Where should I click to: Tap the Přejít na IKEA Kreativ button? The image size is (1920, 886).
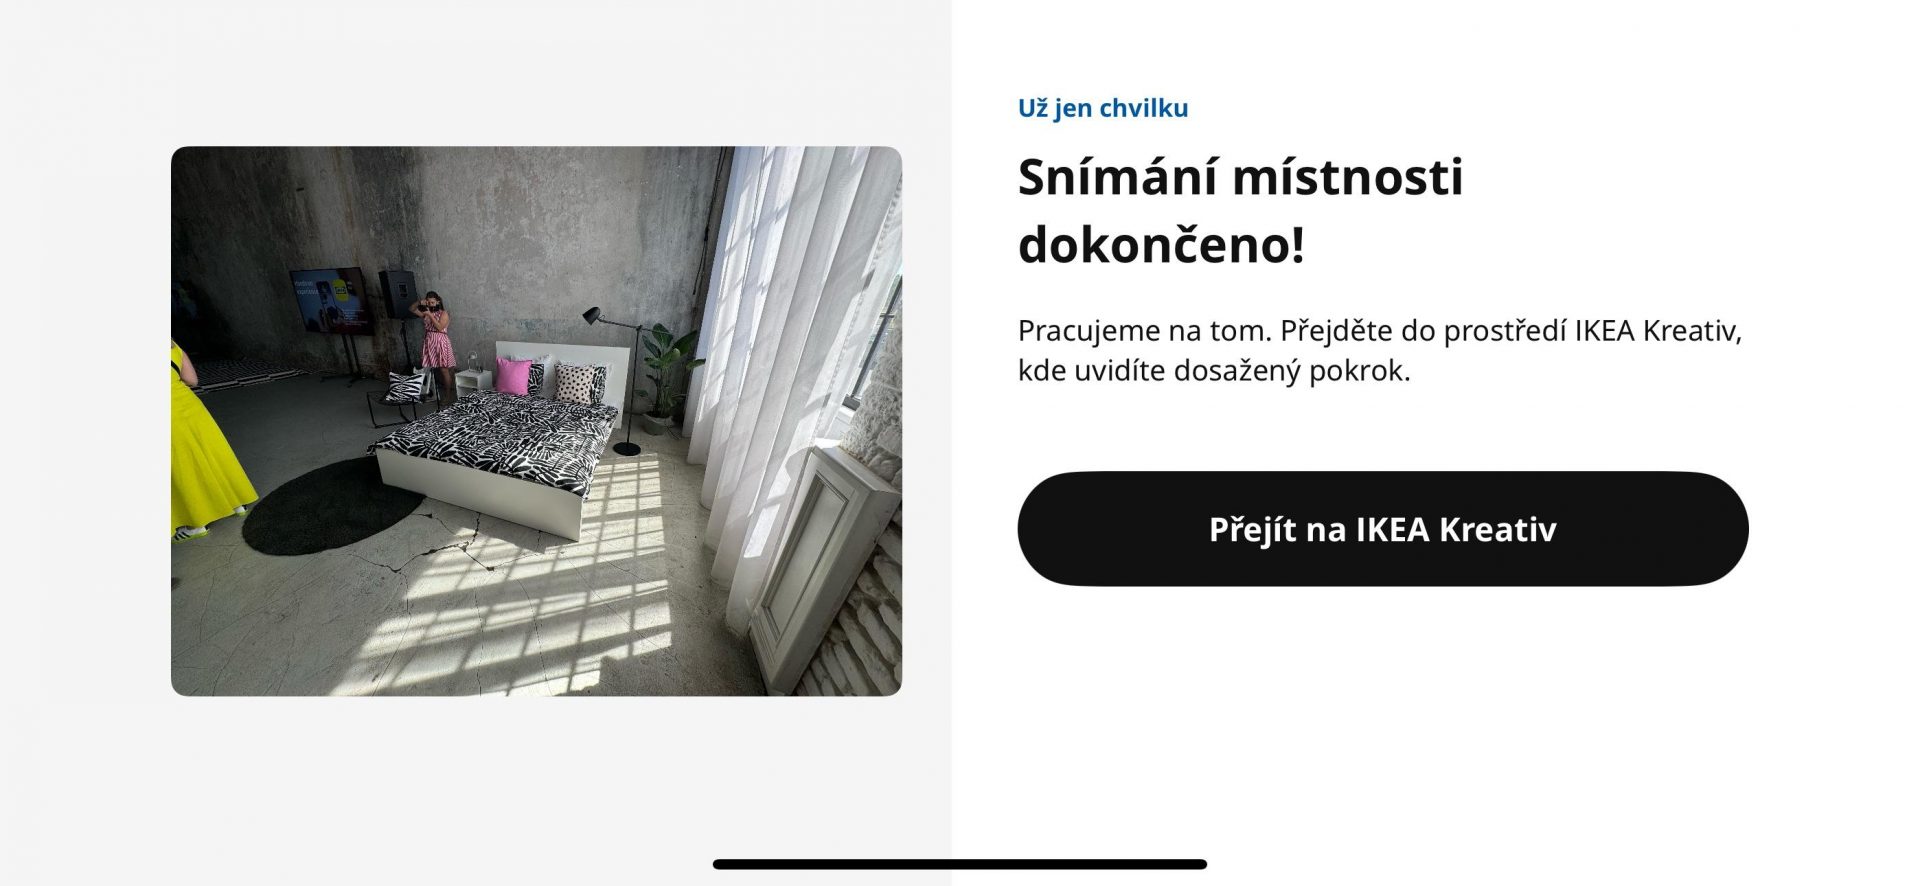pos(1383,529)
